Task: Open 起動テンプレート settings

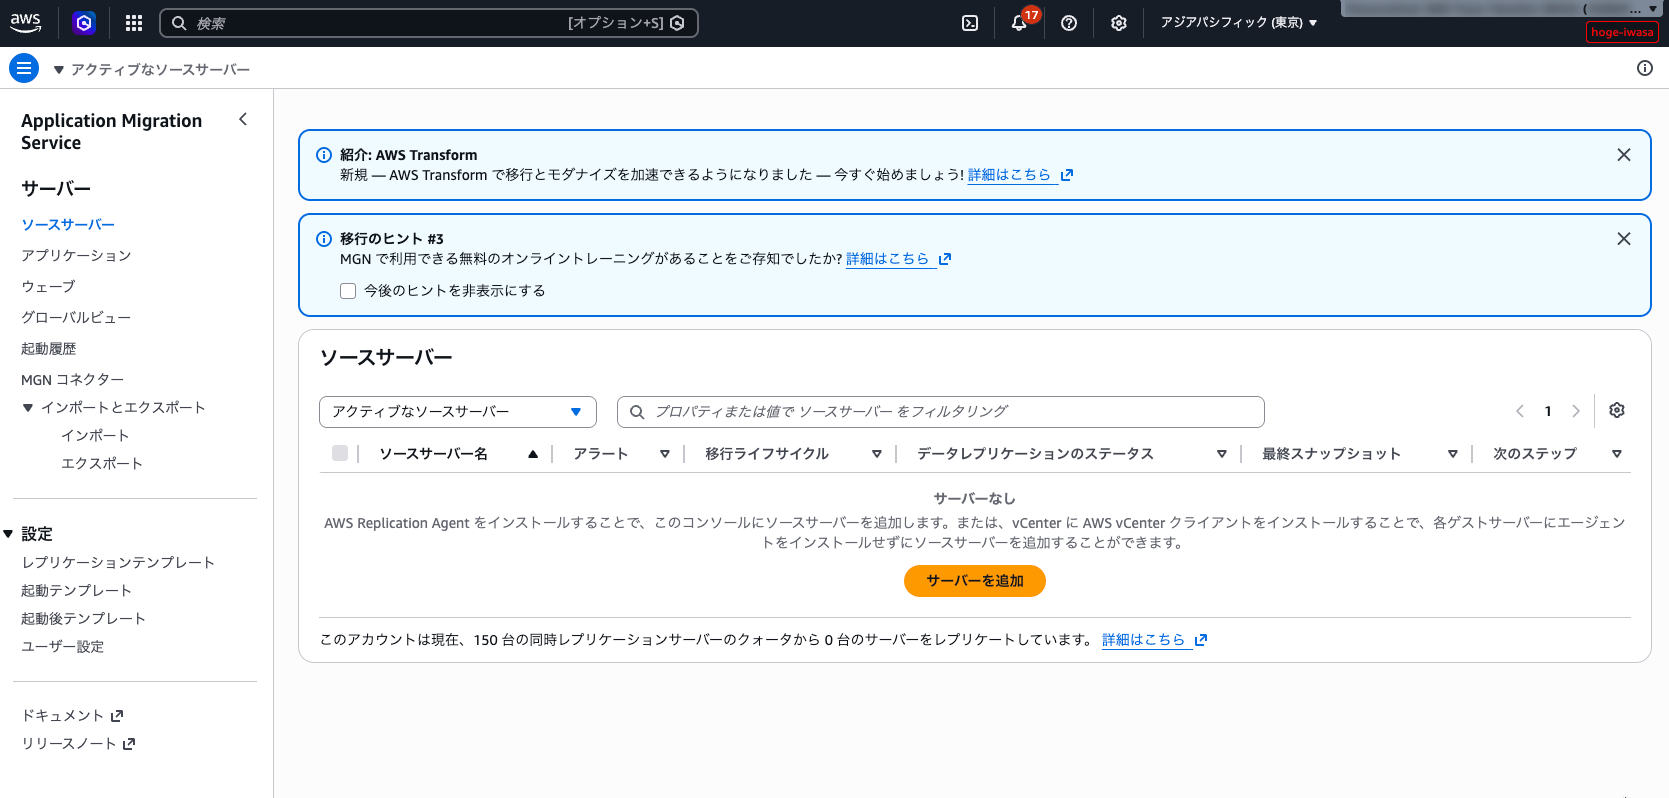Action: point(76,591)
